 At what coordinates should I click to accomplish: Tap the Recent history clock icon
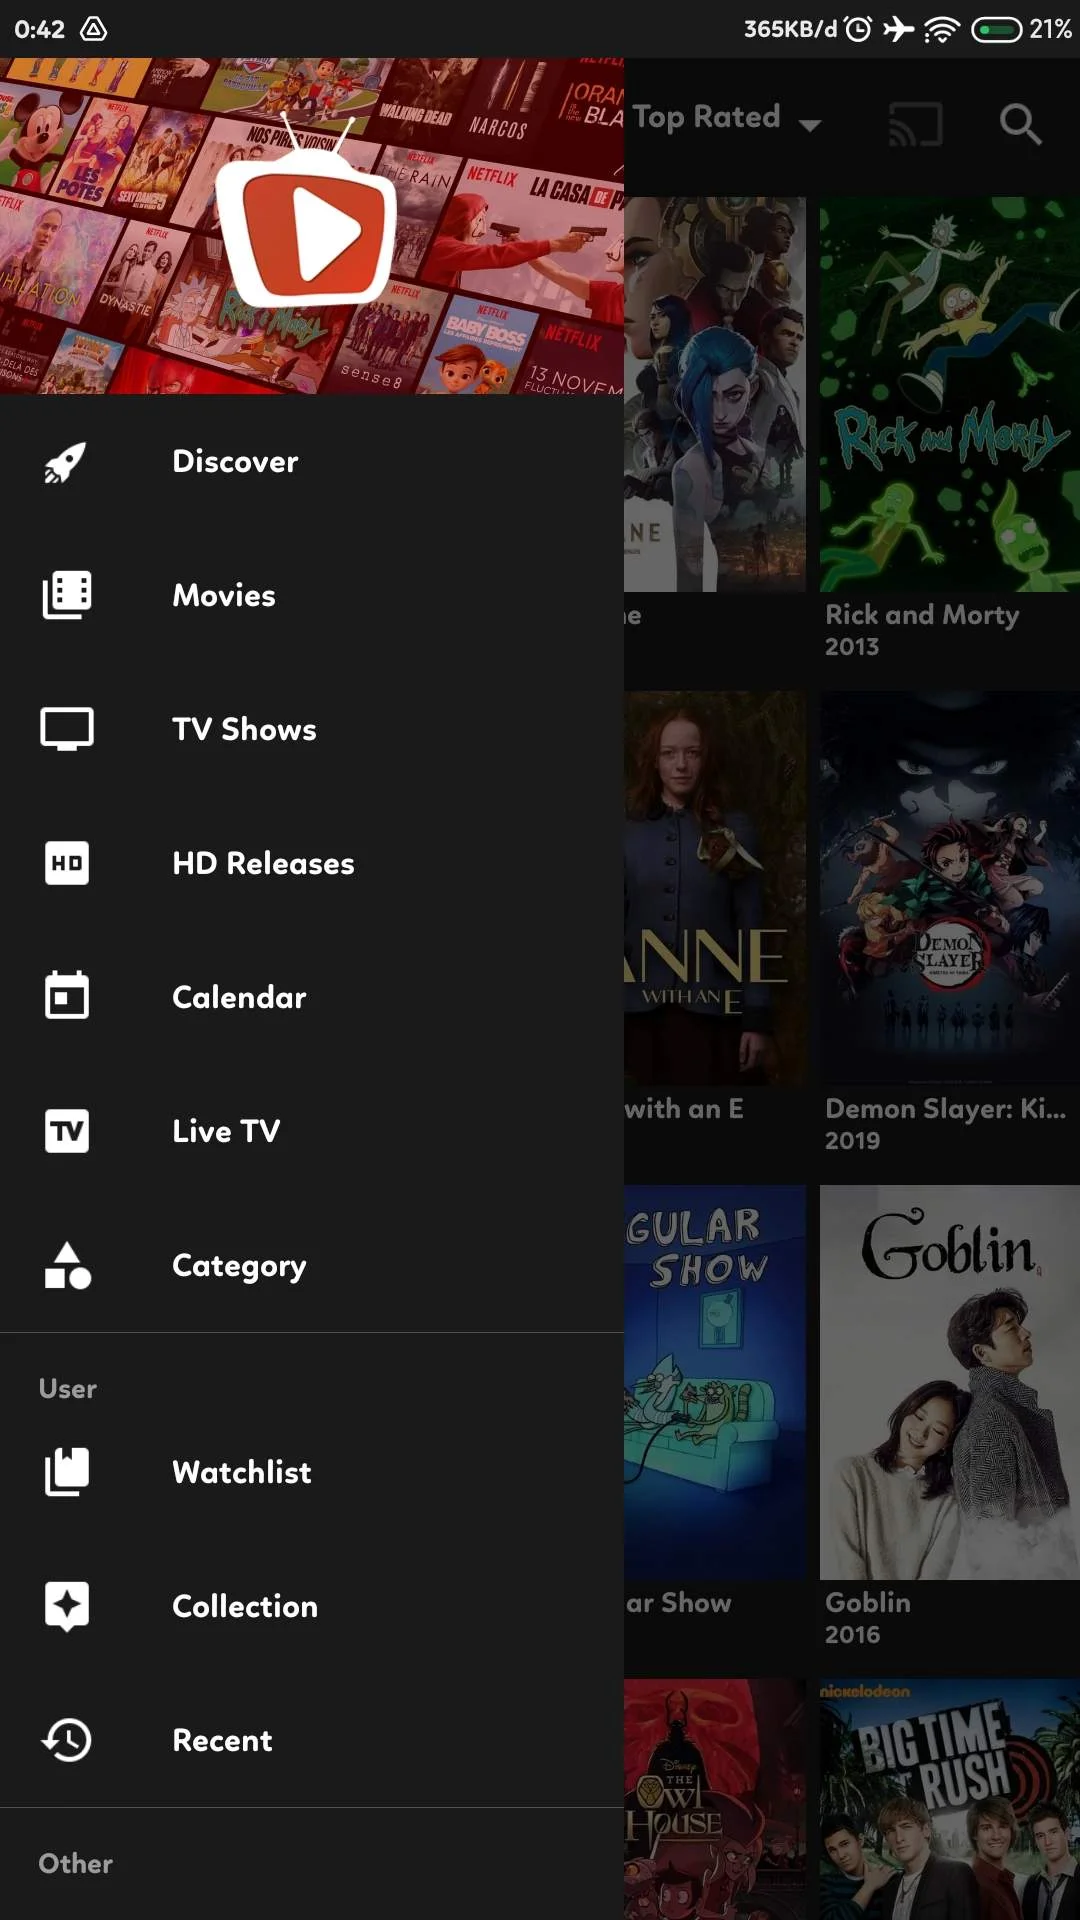[x=66, y=1740]
